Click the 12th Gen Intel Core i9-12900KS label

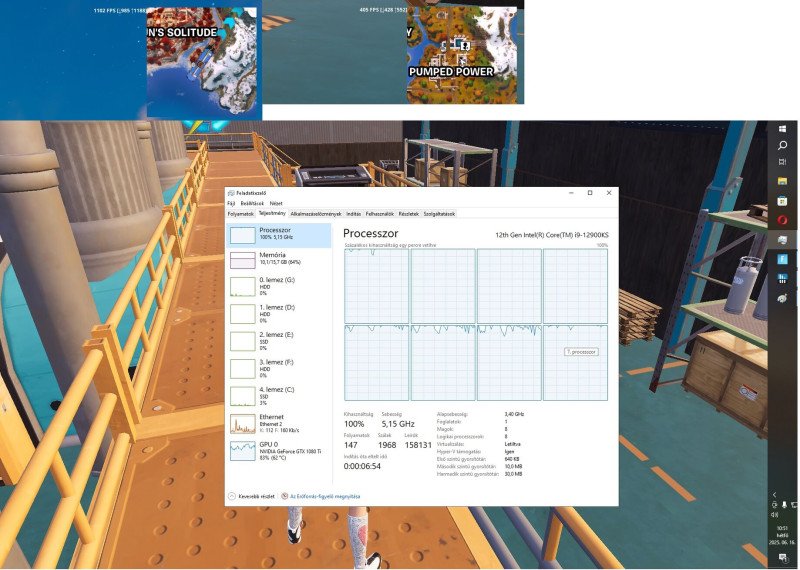pos(552,235)
